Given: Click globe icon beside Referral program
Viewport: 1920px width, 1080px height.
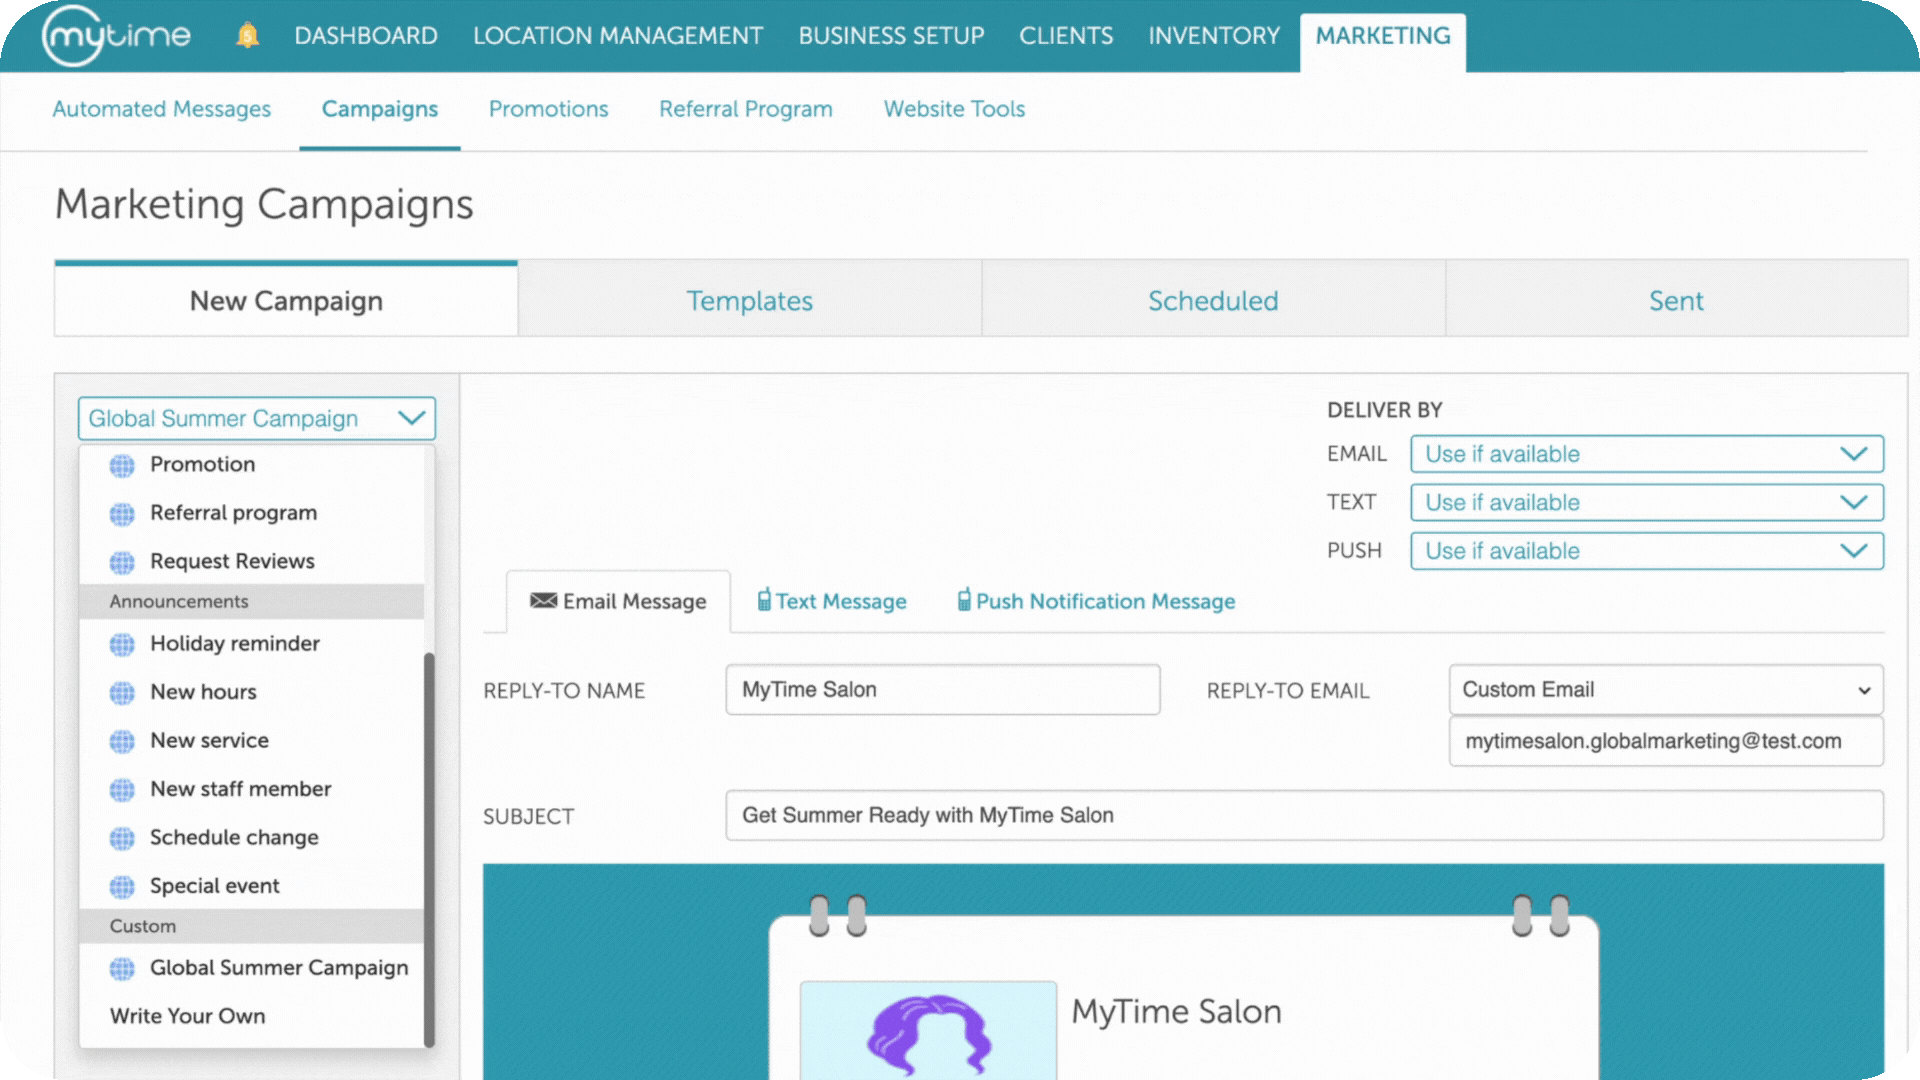Looking at the screenshot, I should [122, 514].
